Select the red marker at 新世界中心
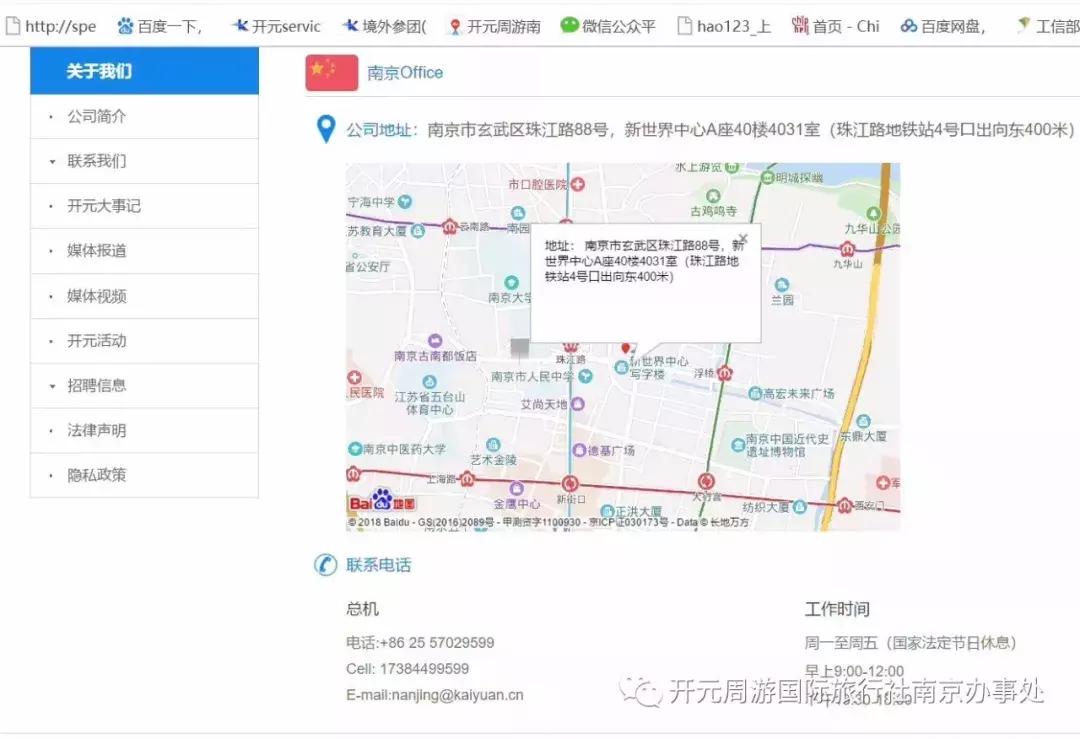The image size is (1080, 739). tap(627, 348)
